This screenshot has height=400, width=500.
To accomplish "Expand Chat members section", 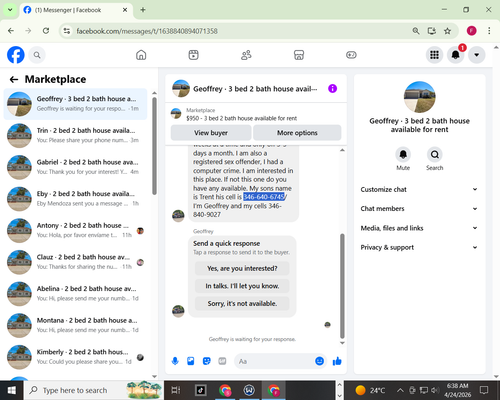I will (x=419, y=209).
